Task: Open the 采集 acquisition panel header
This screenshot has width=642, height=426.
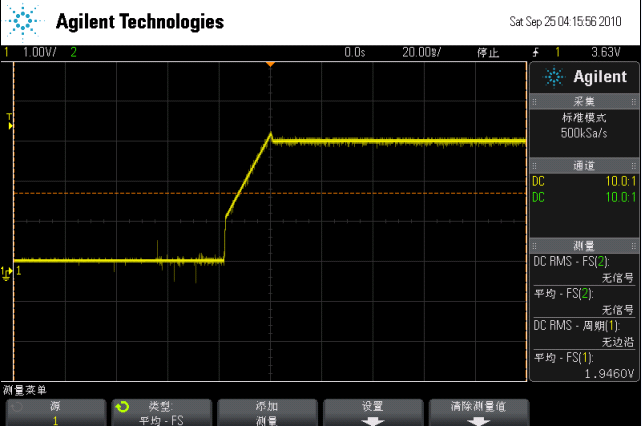Action: pyautogui.click(x=584, y=102)
